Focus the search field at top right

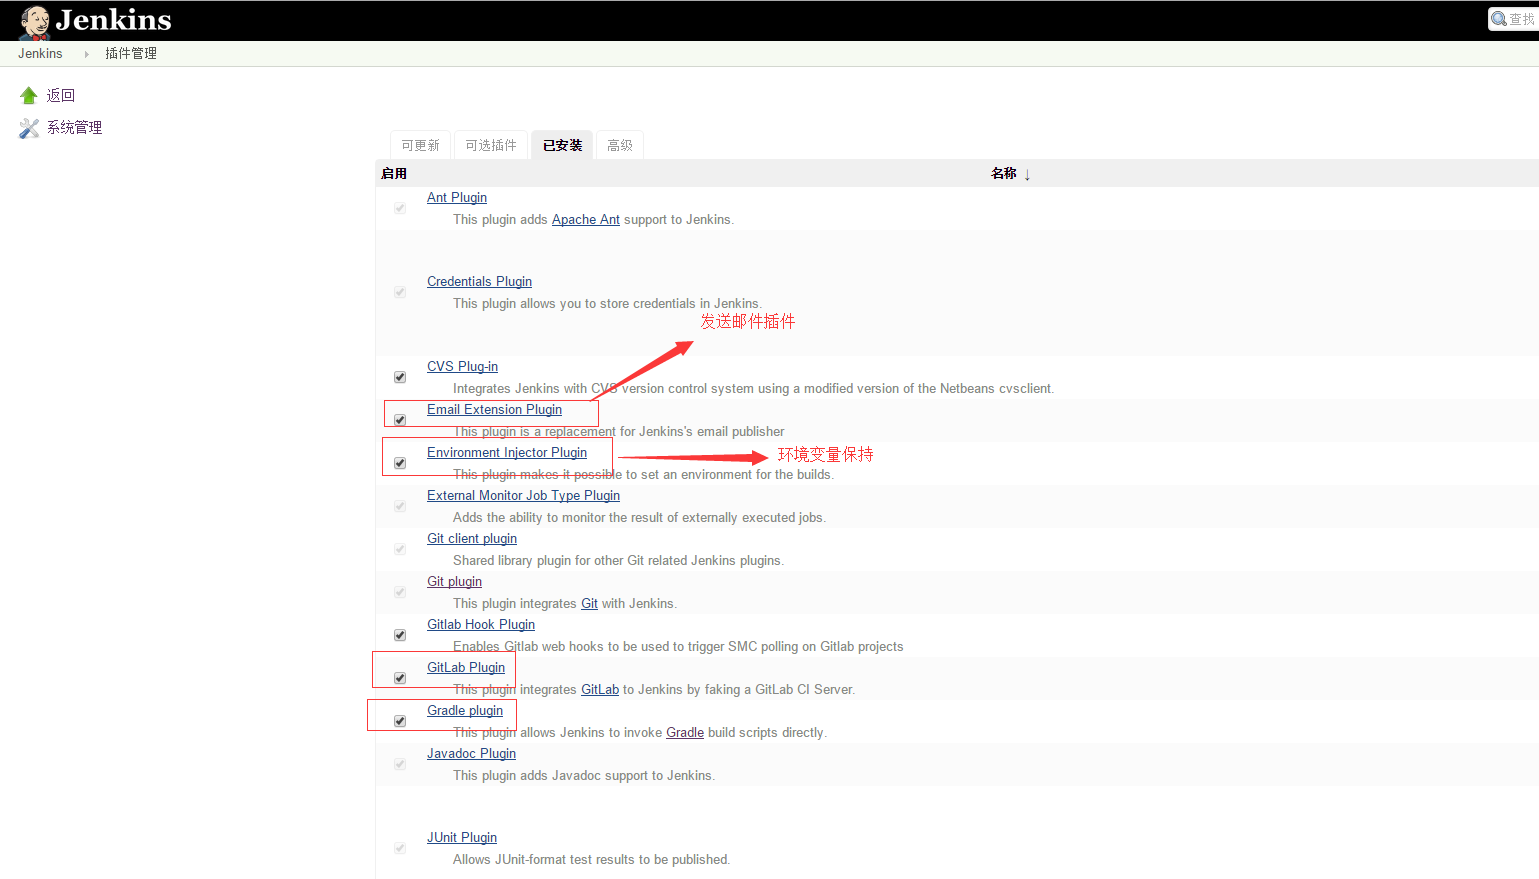coord(1513,19)
